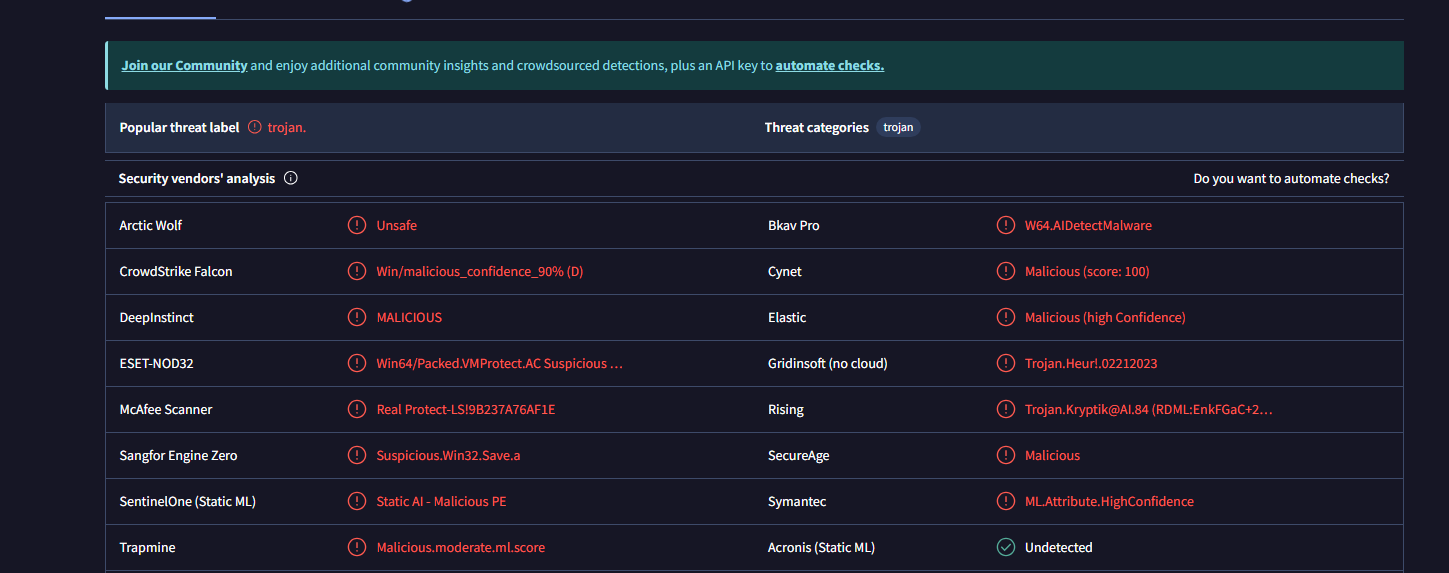Viewport: 1449px width, 573px height.
Task: Click the warning icon in CrowdStrike Falcon row
Action: click(356, 271)
